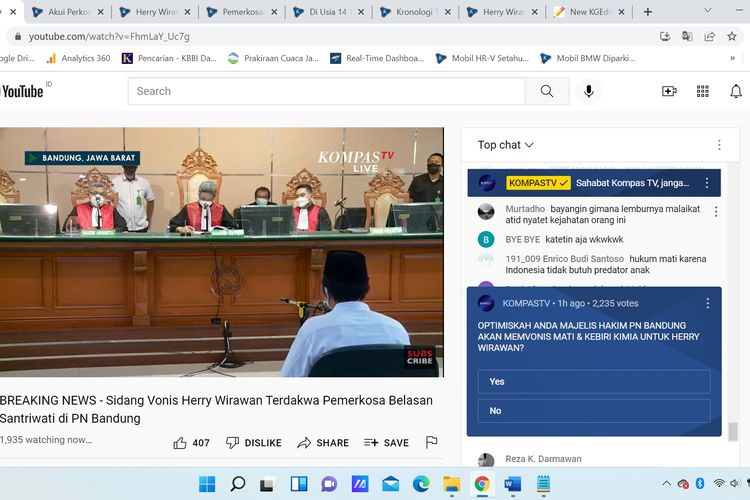Vote No in the poll
Viewport: 750px width, 500px height.
pos(594,411)
